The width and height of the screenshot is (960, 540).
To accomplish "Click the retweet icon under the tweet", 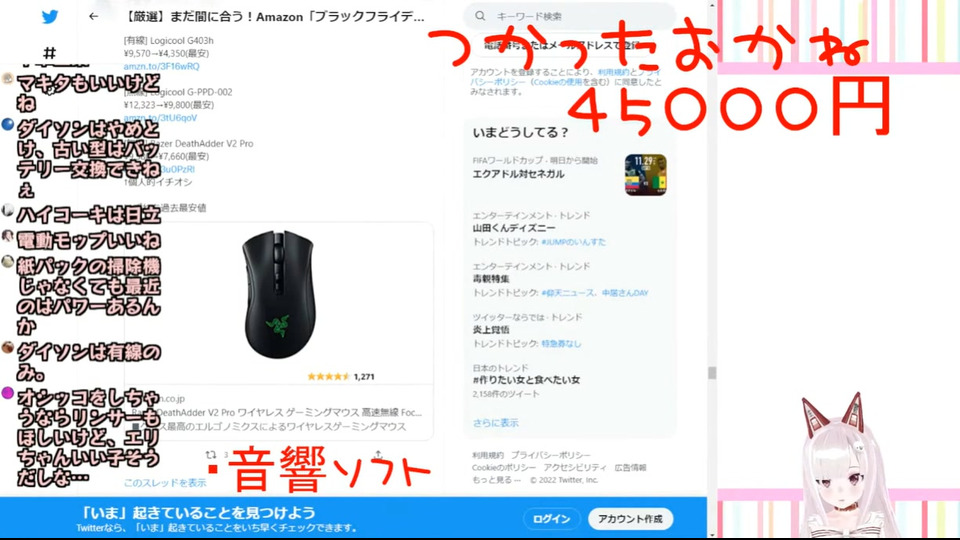I will click(x=211, y=455).
